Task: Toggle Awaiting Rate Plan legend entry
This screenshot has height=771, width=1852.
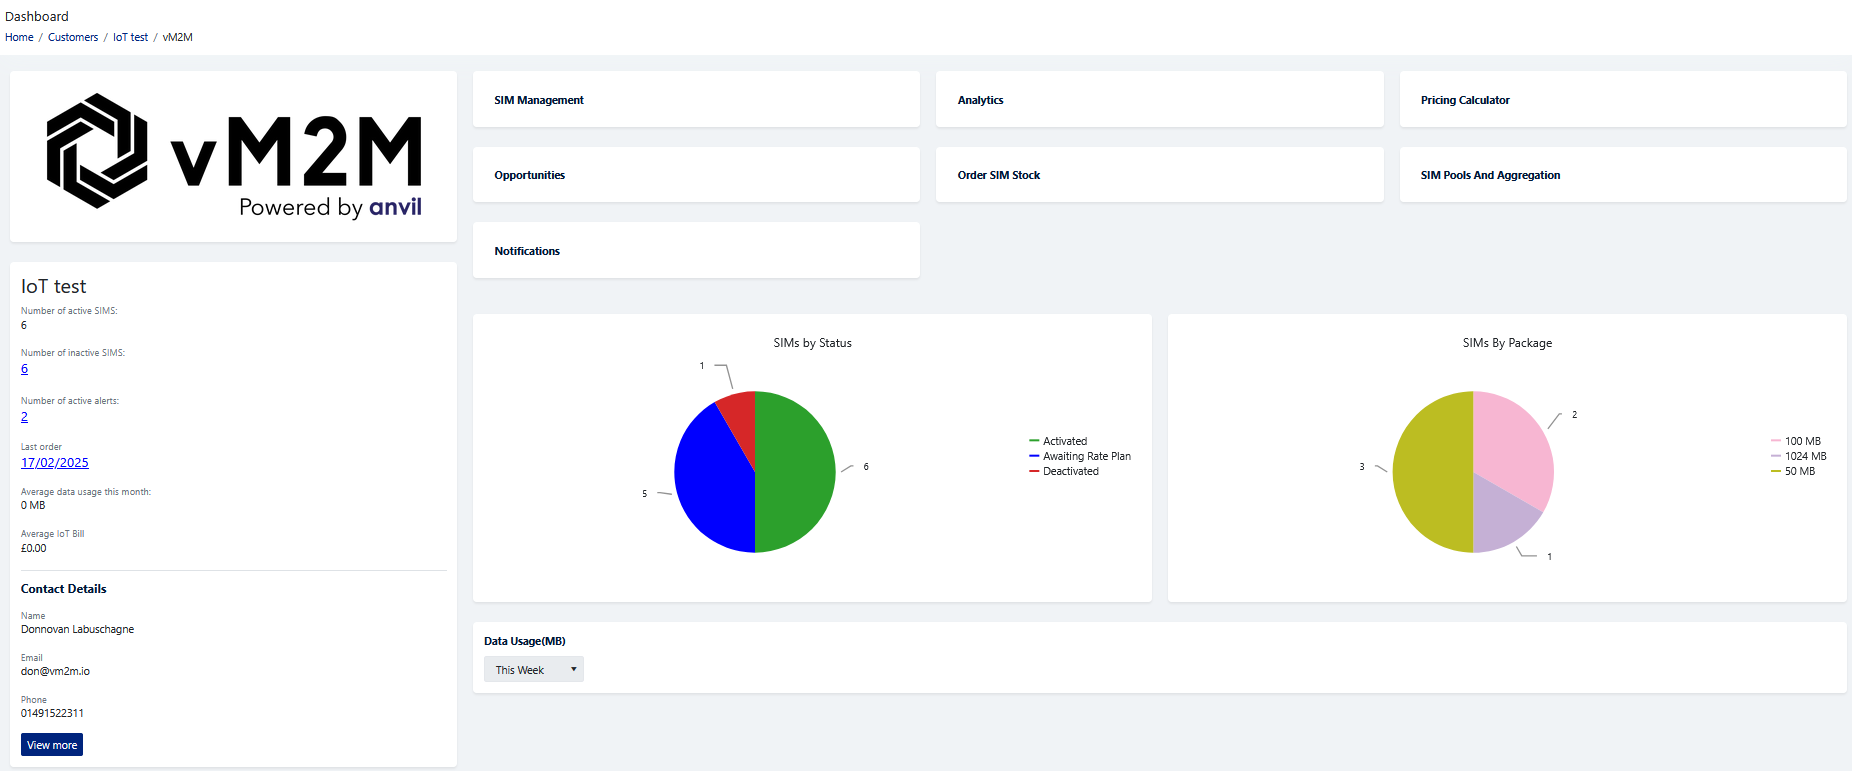Action: click(x=1086, y=456)
